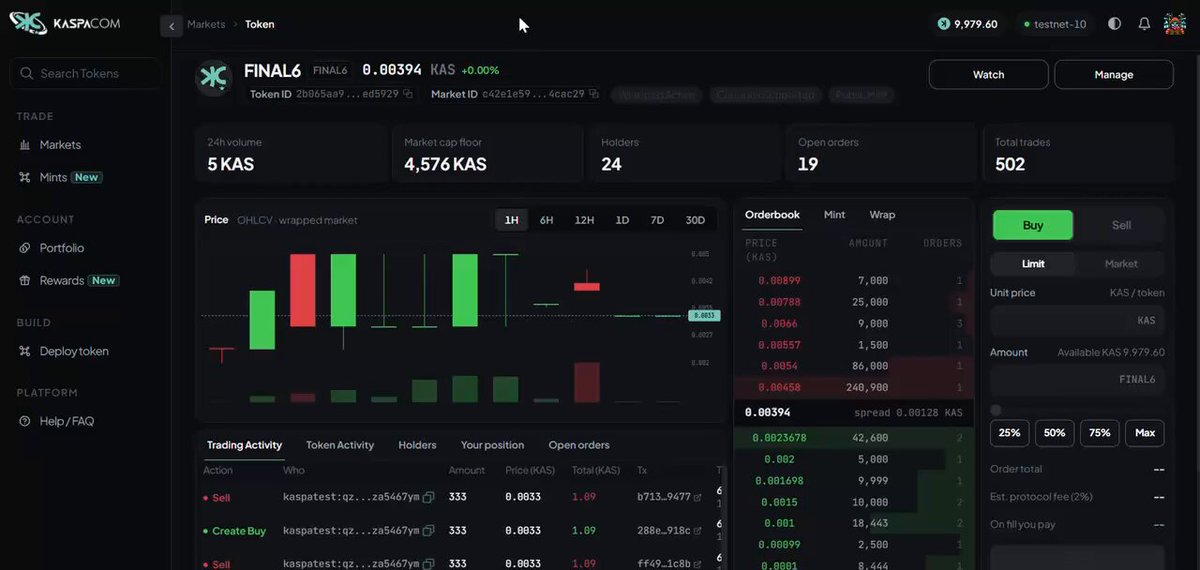The width and height of the screenshot is (1200, 570).
Task: Click the Markets bar-chart sidebar icon
Action: click(x=26, y=145)
